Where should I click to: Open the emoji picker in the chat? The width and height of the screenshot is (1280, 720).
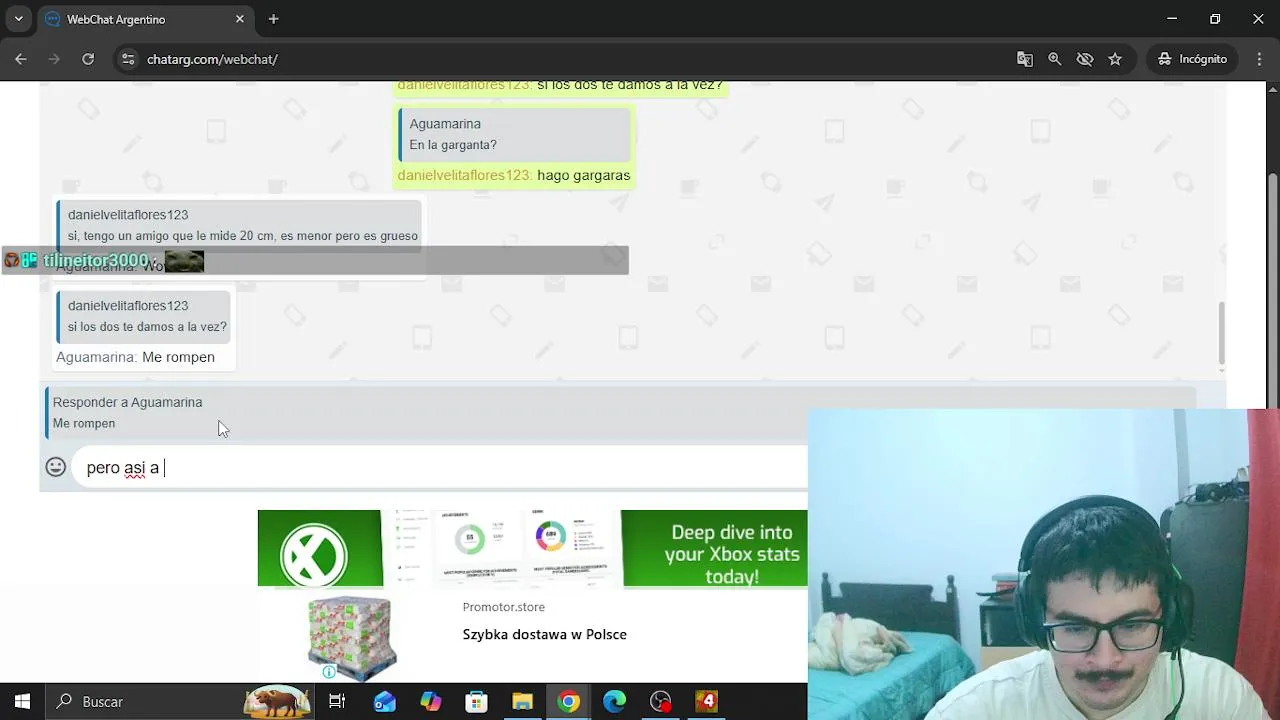56,467
